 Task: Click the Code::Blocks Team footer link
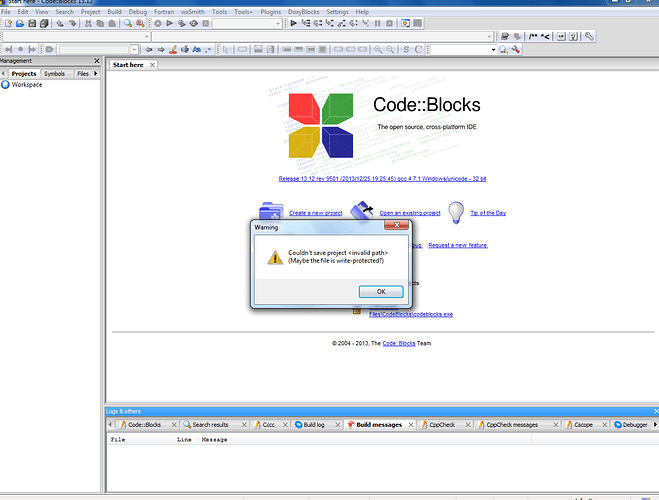399,344
